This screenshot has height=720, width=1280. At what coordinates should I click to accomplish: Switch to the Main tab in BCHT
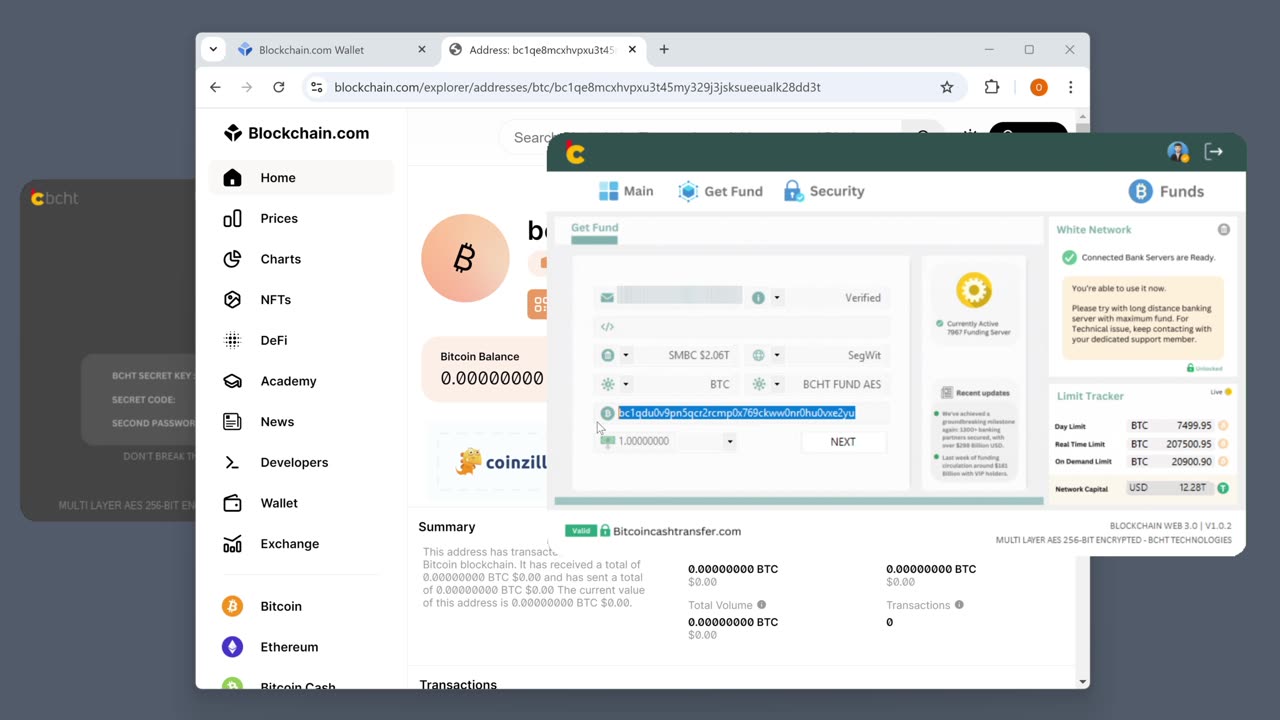pos(626,191)
